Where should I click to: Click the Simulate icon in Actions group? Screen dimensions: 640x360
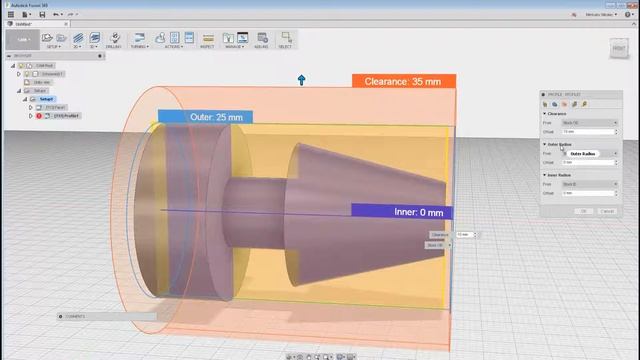(x=160, y=38)
